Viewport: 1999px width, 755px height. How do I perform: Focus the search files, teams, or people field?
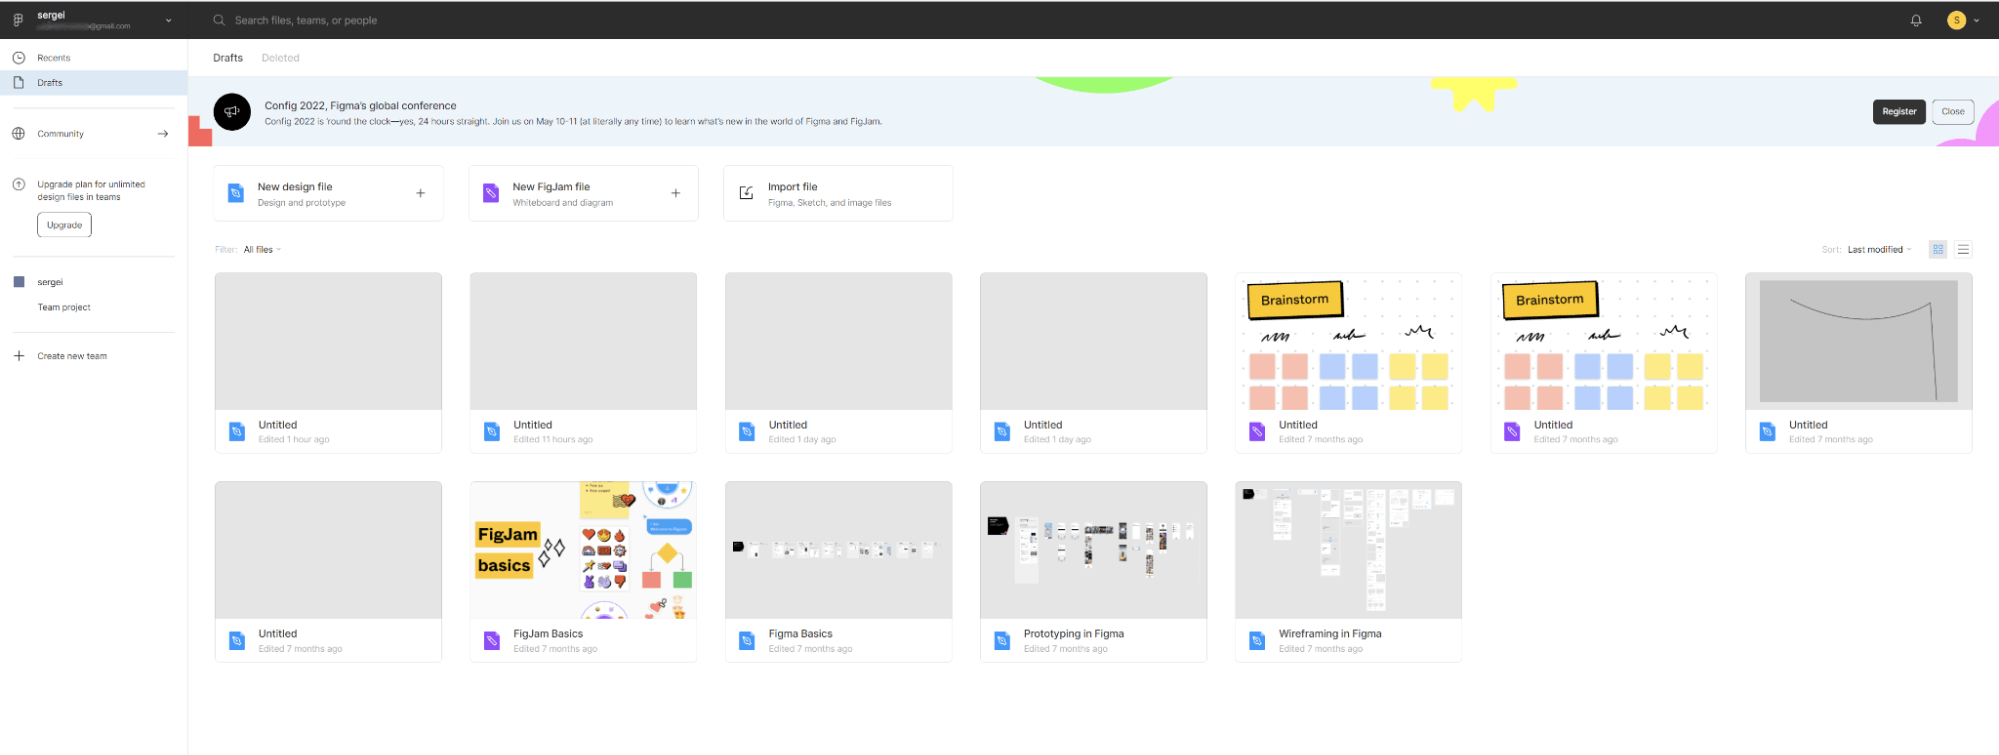[305, 20]
